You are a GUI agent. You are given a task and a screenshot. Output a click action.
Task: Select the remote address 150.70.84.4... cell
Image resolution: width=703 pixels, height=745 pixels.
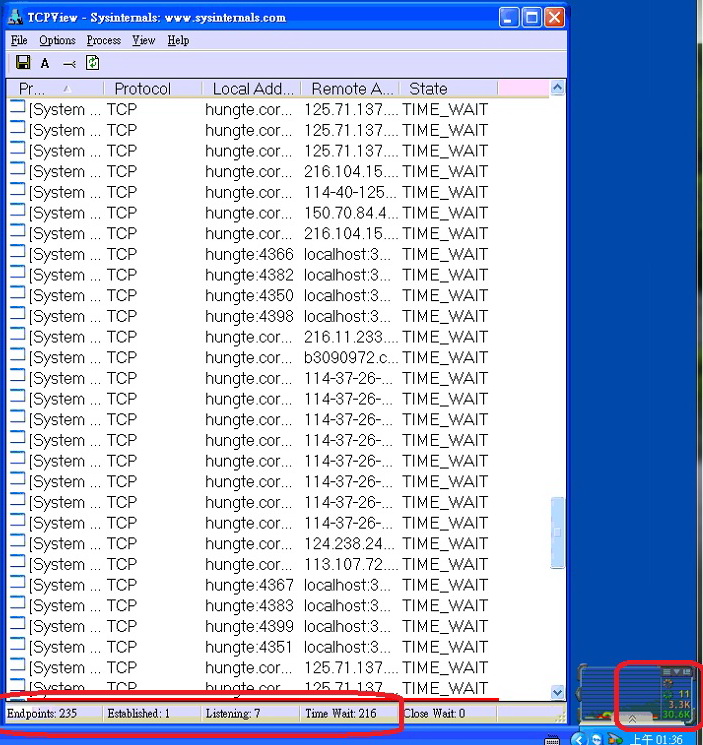(350, 213)
